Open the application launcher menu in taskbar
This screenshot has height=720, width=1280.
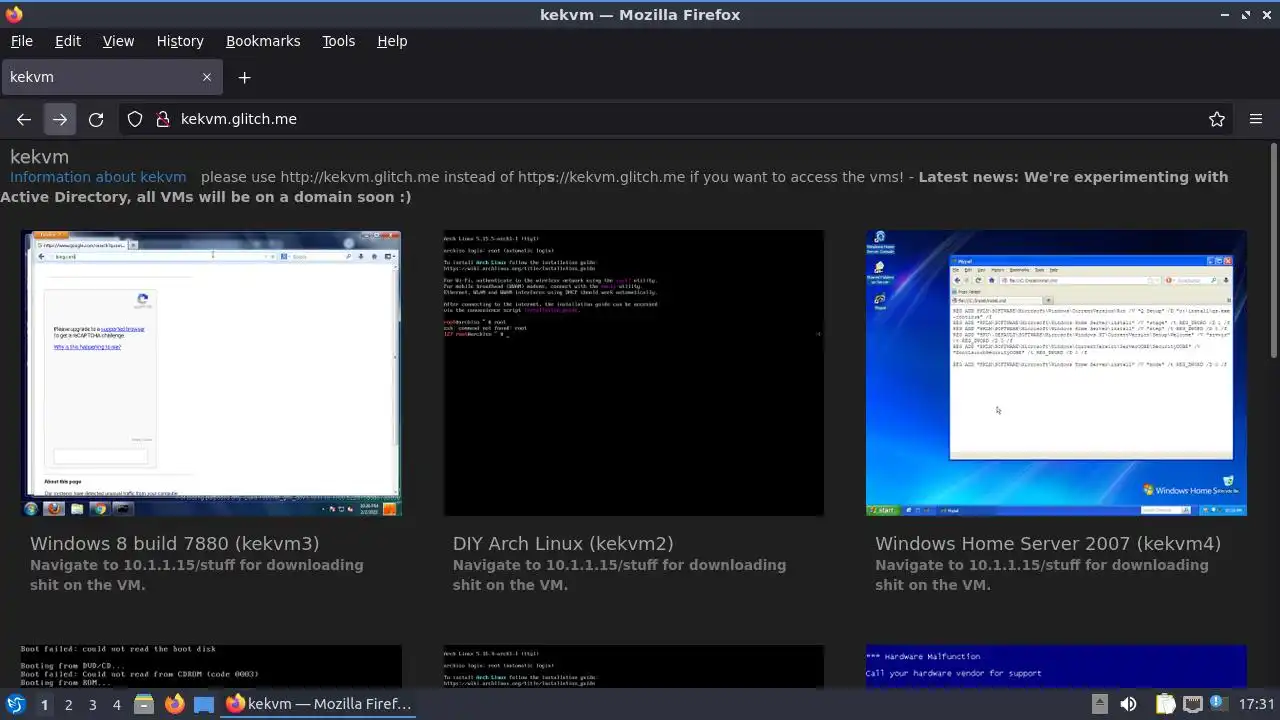pyautogui.click(x=15, y=704)
